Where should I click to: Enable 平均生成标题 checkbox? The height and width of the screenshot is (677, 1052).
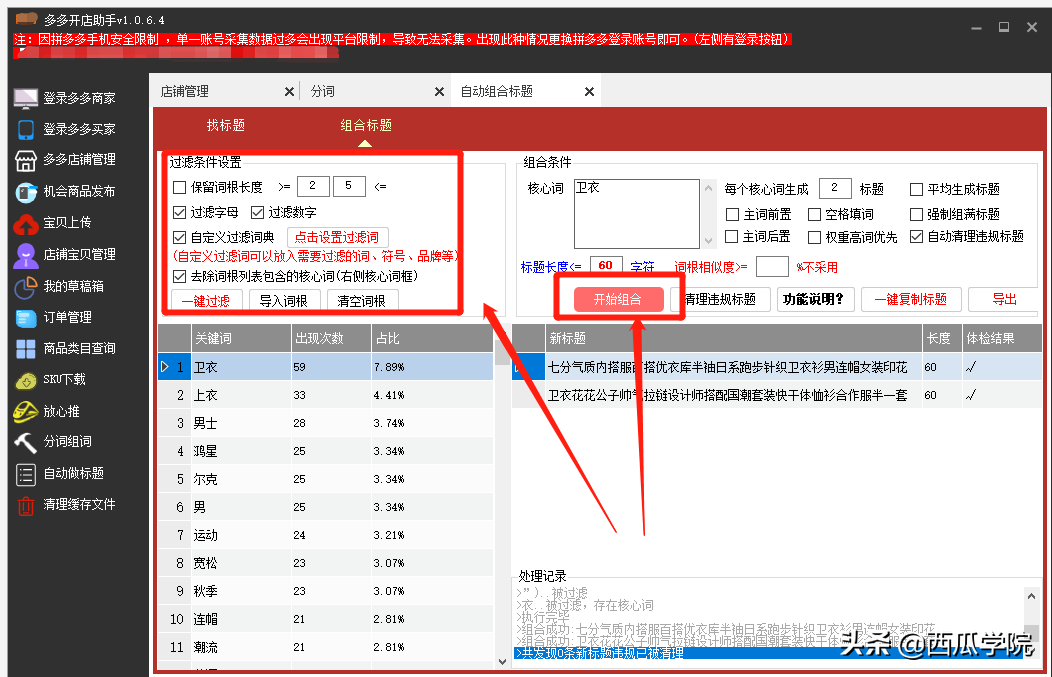(916, 190)
